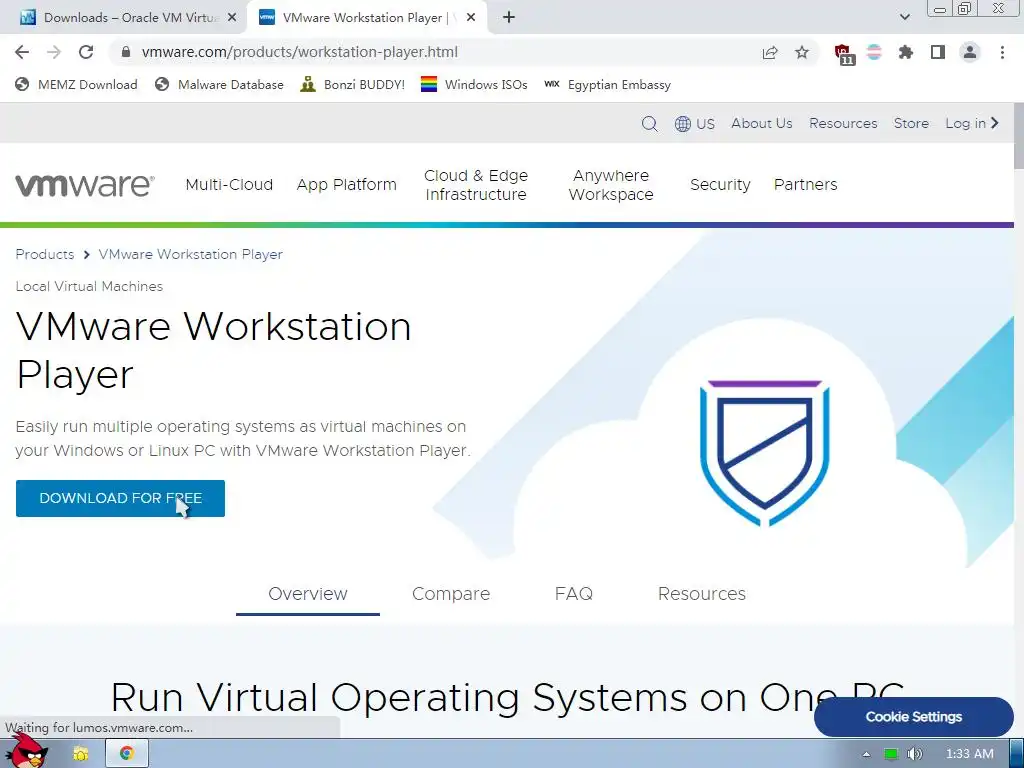Click the Products breadcrumb link
This screenshot has height=768, width=1024.
click(x=44, y=255)
